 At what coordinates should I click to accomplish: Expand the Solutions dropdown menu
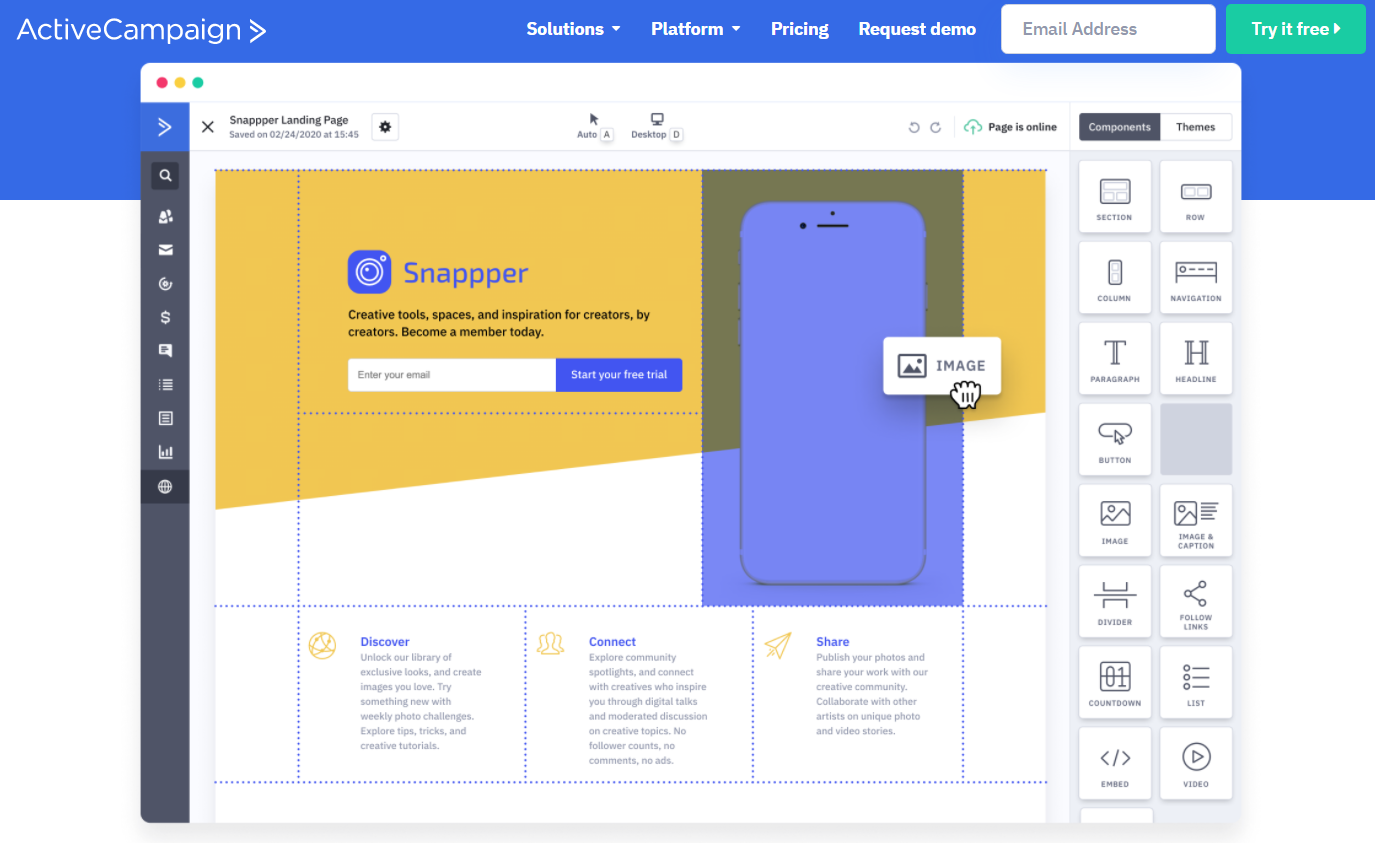click(x=573, y=29)
